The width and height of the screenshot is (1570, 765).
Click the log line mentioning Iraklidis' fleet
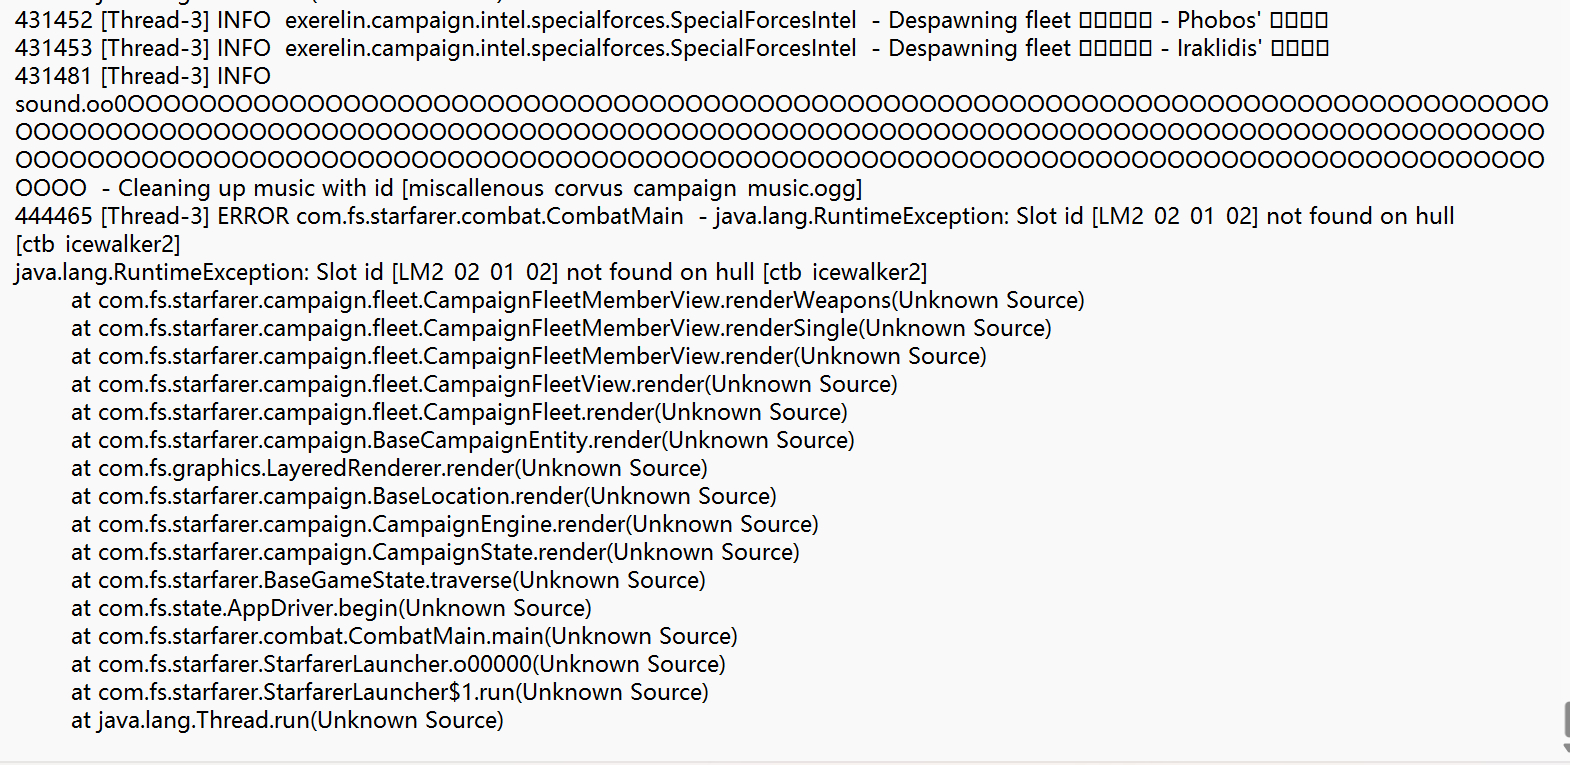coord(670,48)
